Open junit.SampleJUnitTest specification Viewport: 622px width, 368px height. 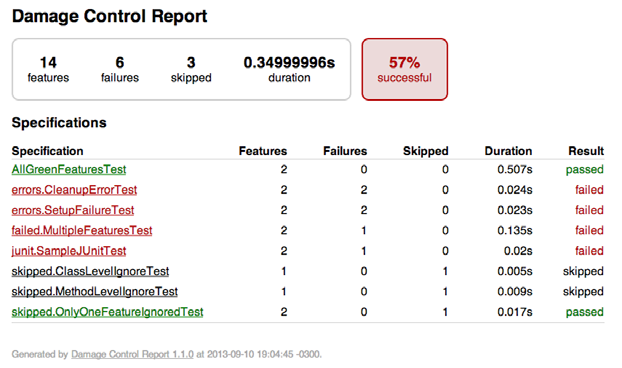click(69, 251)
